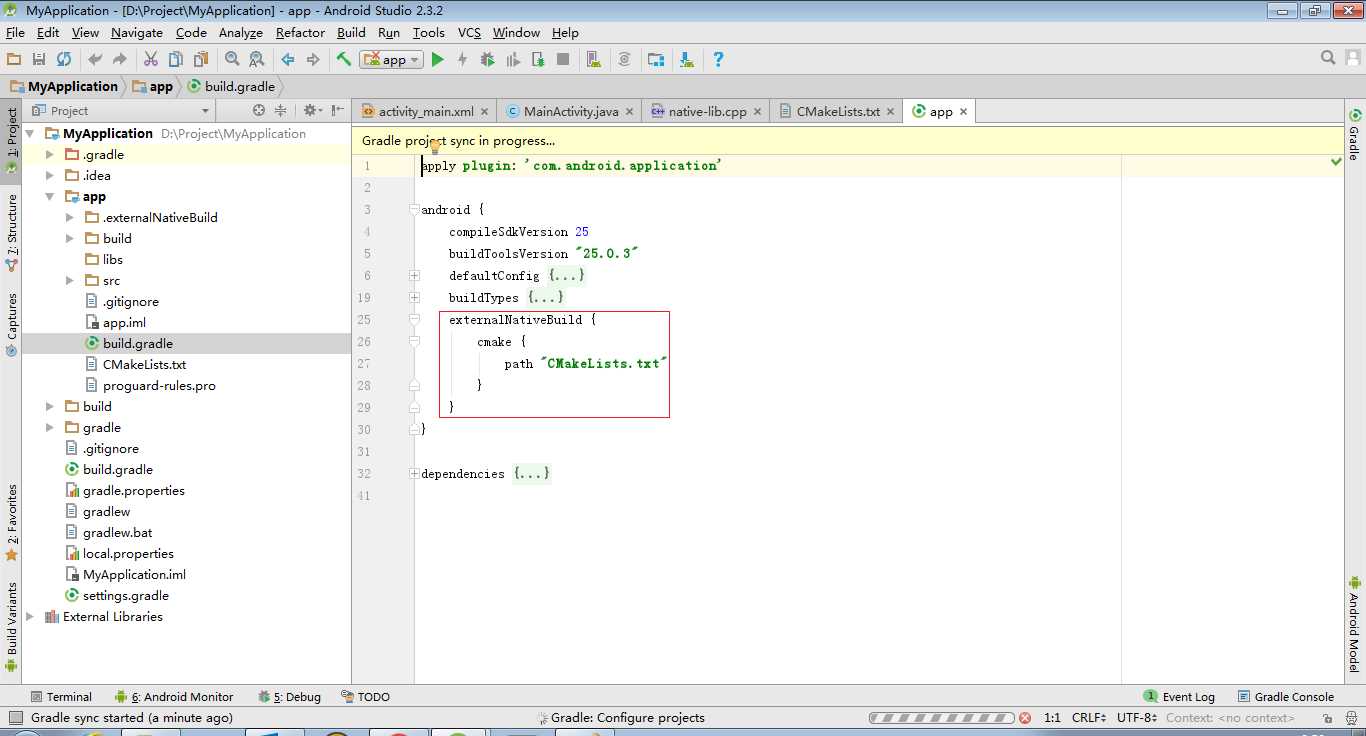Close the app build.gradle tab
Image resolution: width=1366 pixels, height=736 pixels.
pos(964,112)
